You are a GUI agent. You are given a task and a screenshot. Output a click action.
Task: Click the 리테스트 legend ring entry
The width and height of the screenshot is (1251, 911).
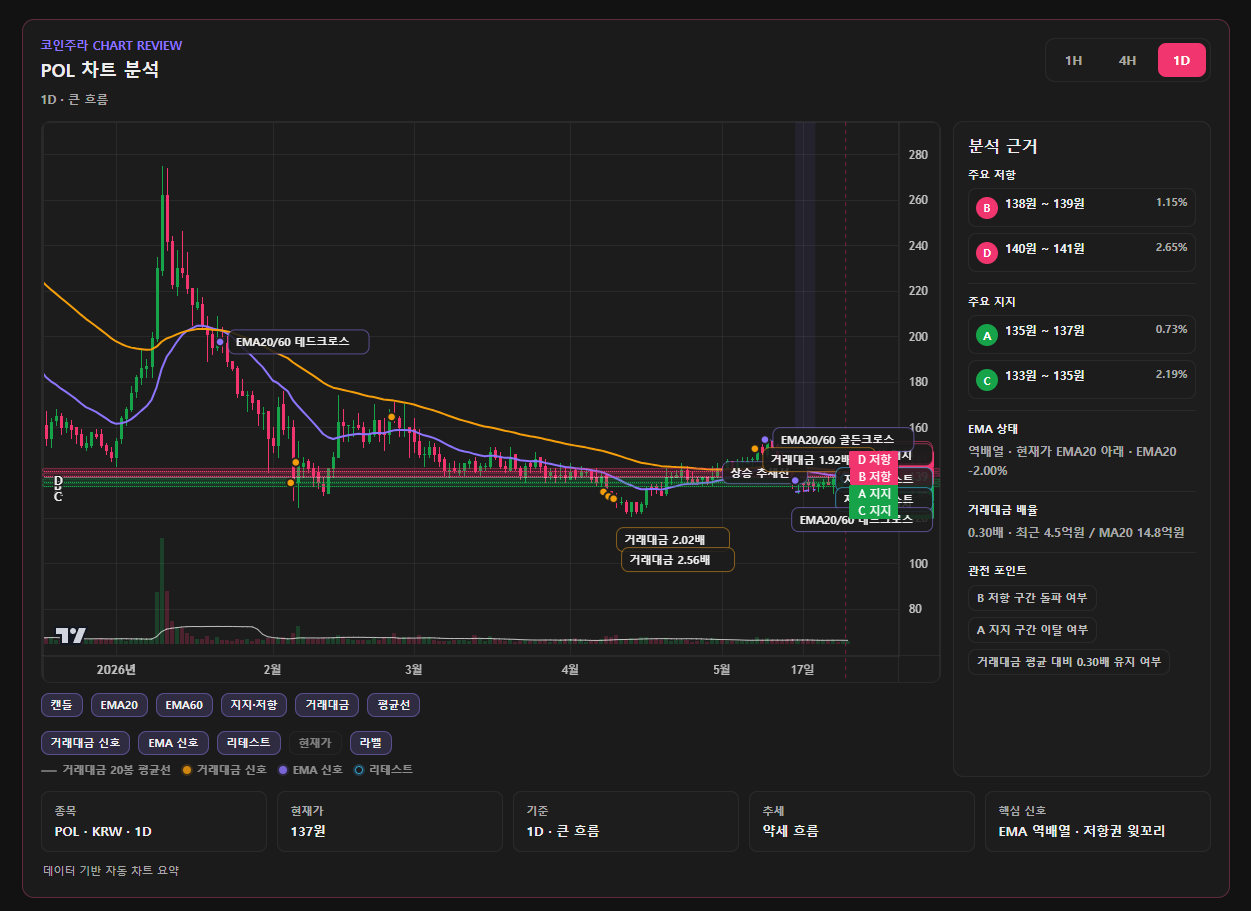(x=384, y=770)
